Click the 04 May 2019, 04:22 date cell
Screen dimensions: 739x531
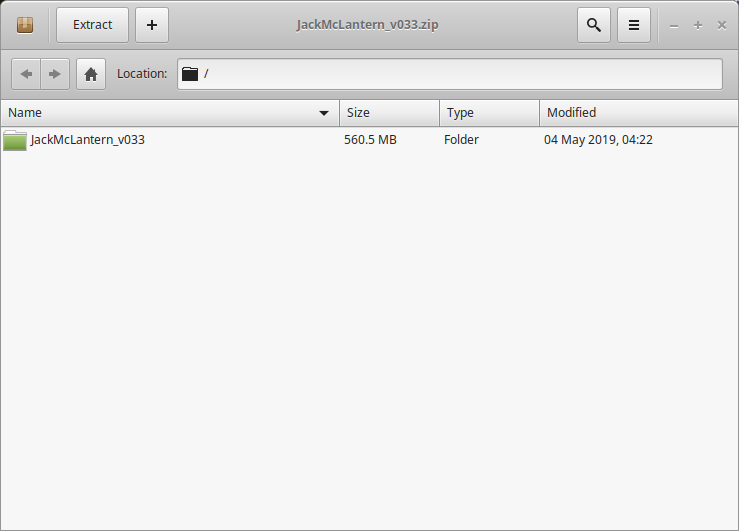click(x=598, y=140)
